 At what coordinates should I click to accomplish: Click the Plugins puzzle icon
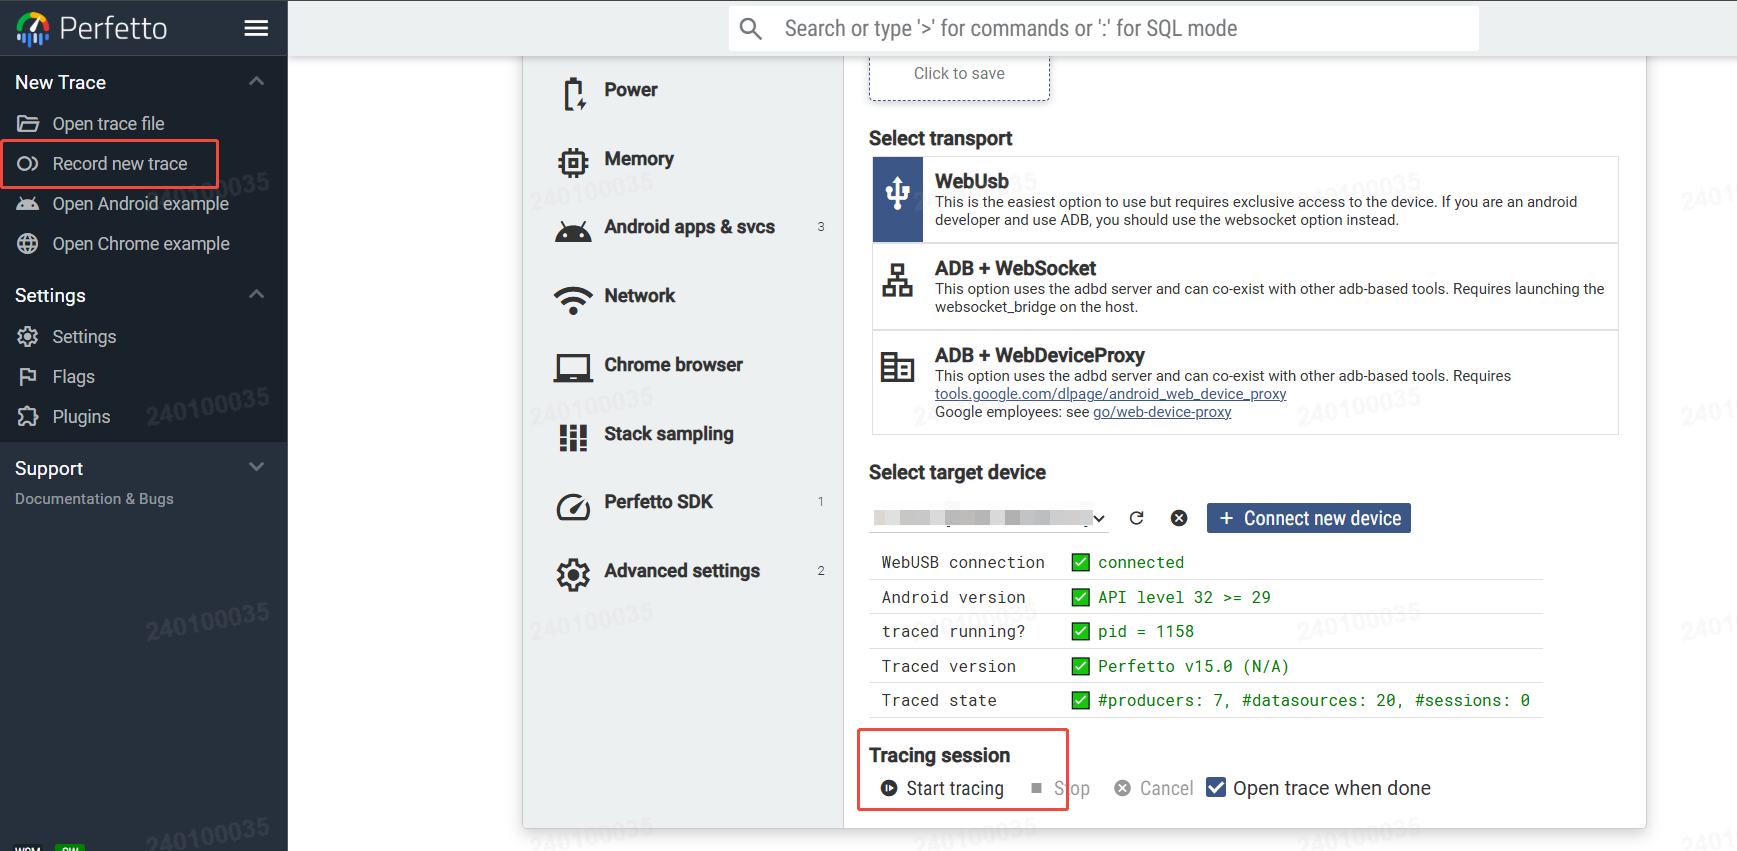[x=28, y=417]
